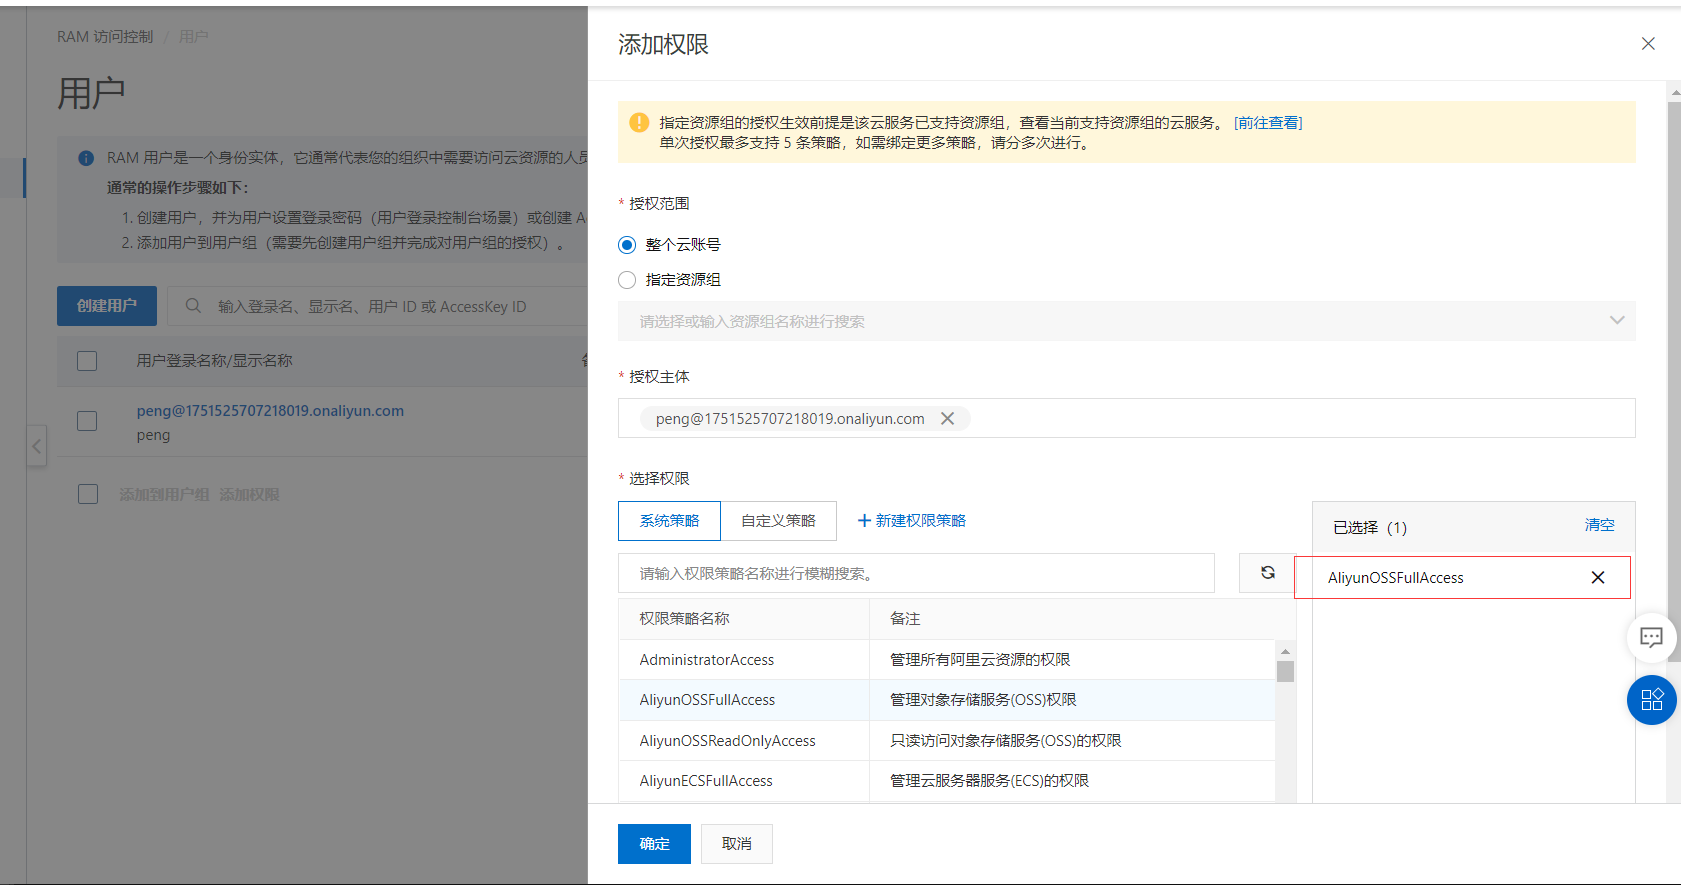Open the 前往查看 link
Viewport: 1681px width, 885px height.
pos(1268,123)
